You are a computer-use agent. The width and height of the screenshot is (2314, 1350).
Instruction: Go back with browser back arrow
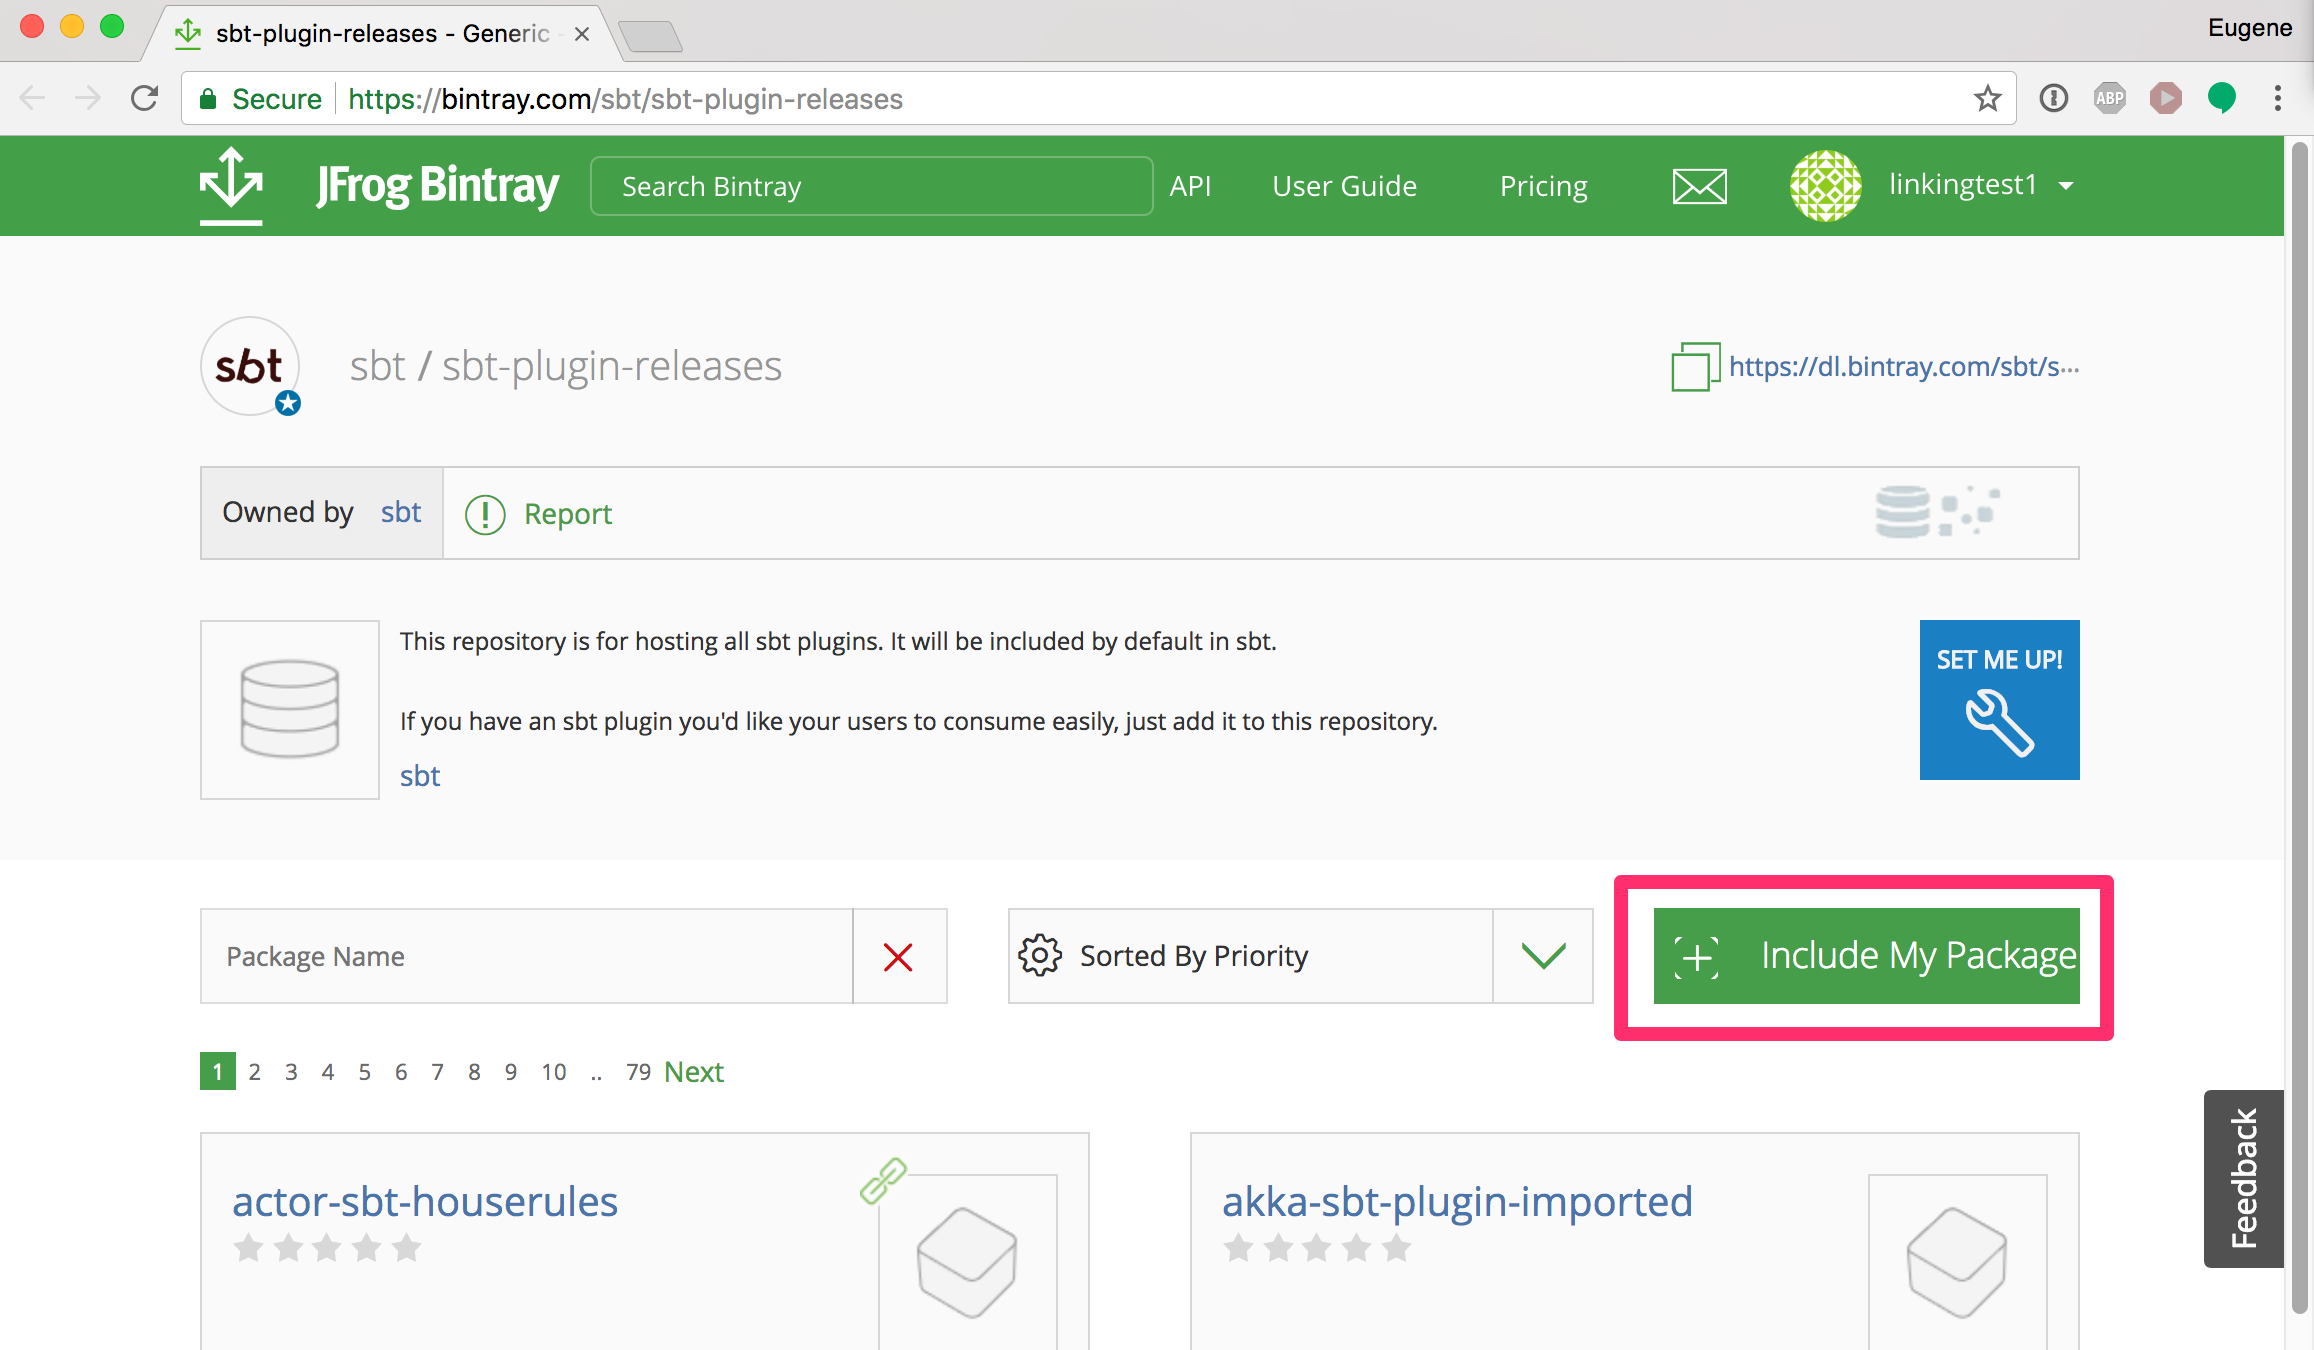[33, 98]
